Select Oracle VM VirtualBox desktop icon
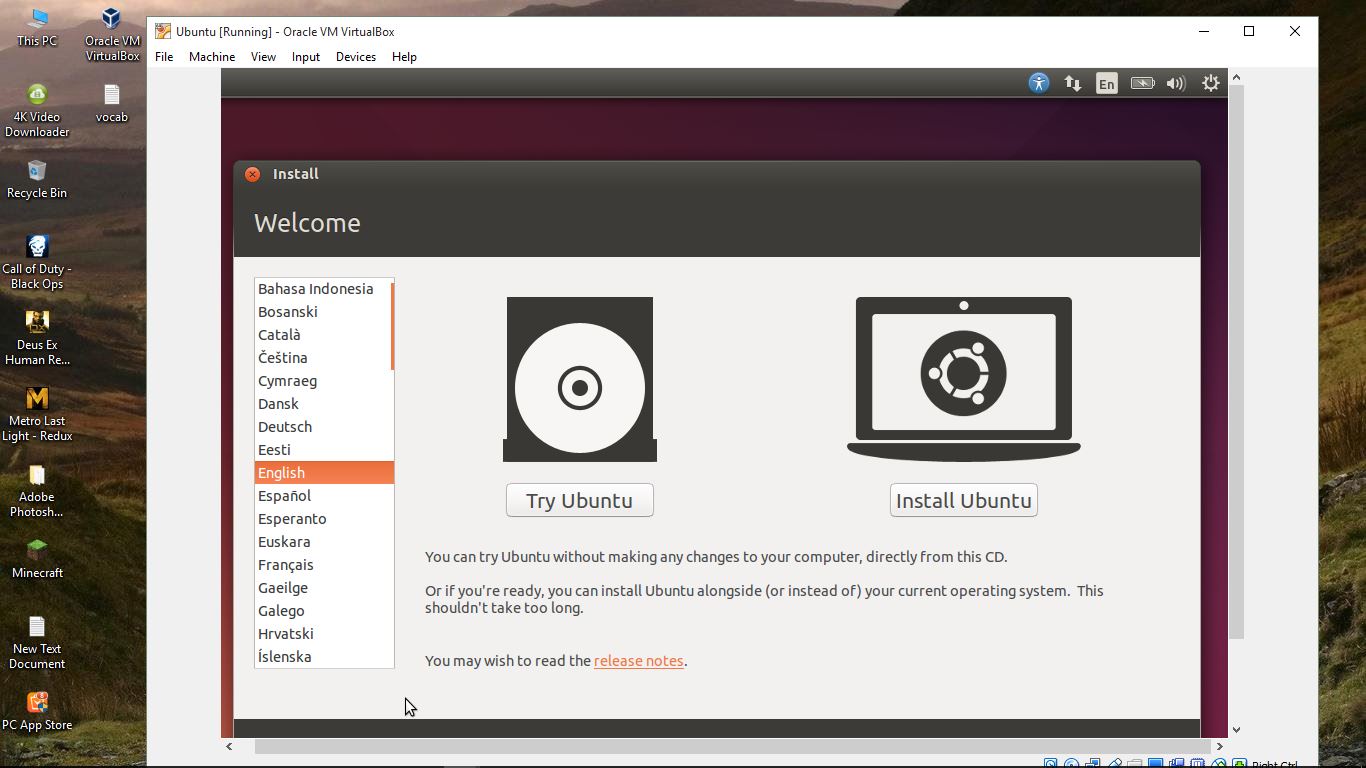 point(112,34)
